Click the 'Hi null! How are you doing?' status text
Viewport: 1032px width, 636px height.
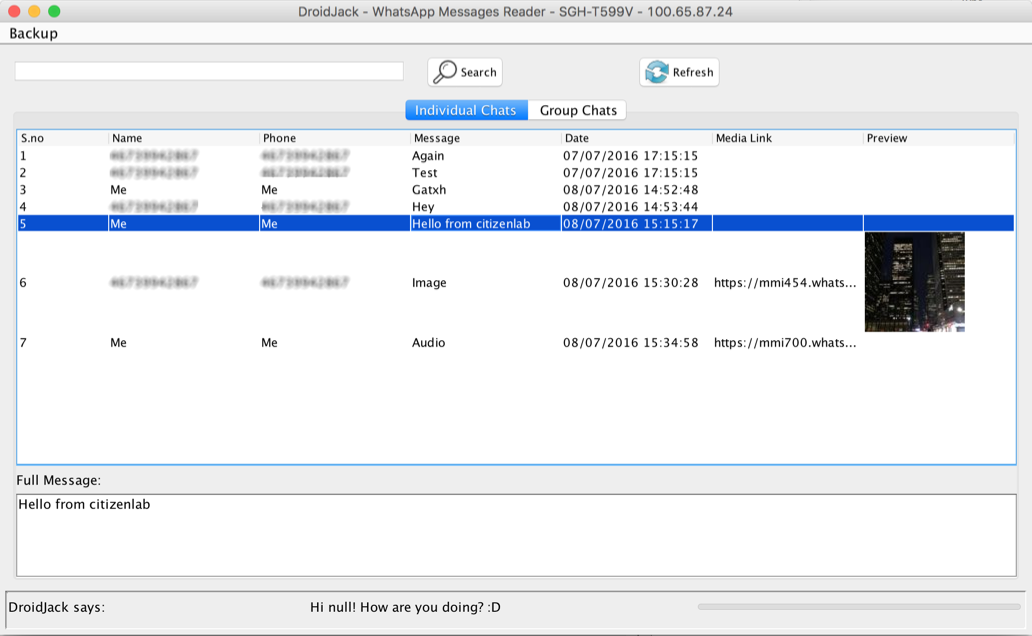tap(405, 607)
